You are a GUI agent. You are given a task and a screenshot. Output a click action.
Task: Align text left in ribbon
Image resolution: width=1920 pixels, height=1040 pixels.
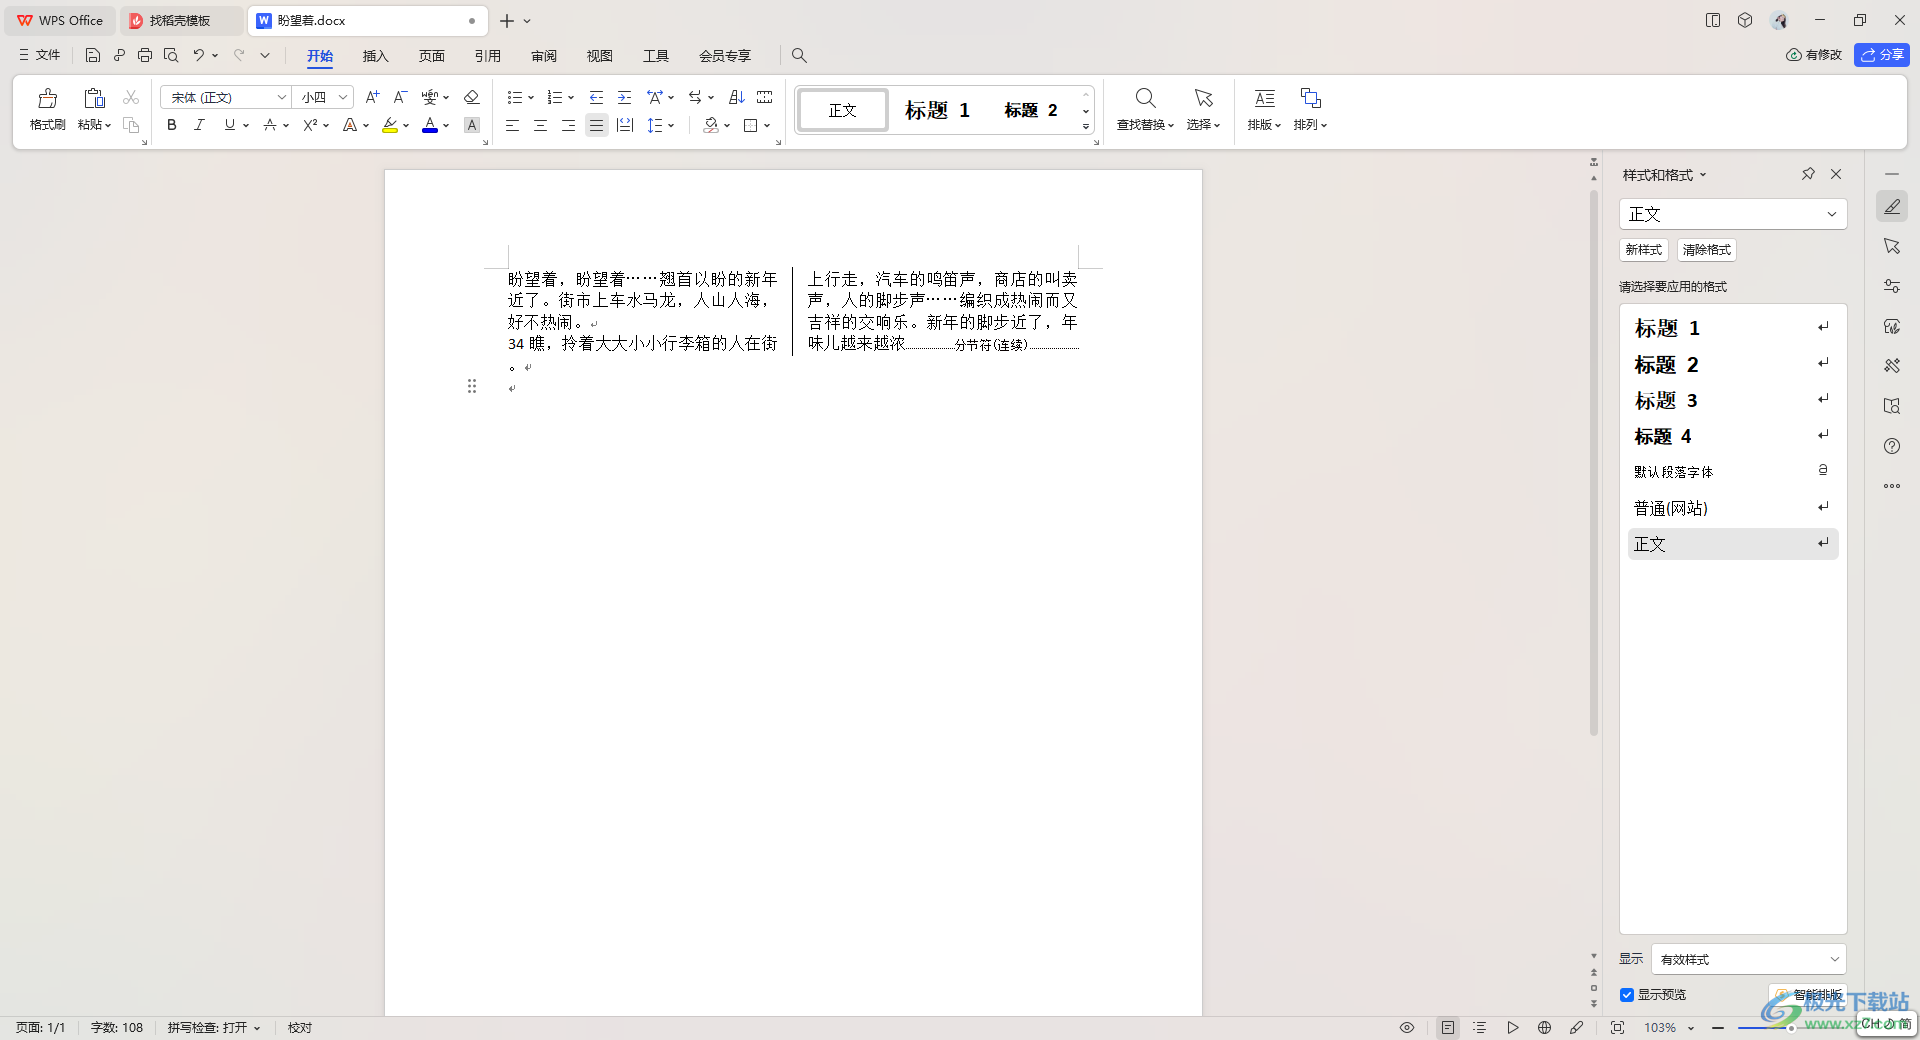pos(512,125)
